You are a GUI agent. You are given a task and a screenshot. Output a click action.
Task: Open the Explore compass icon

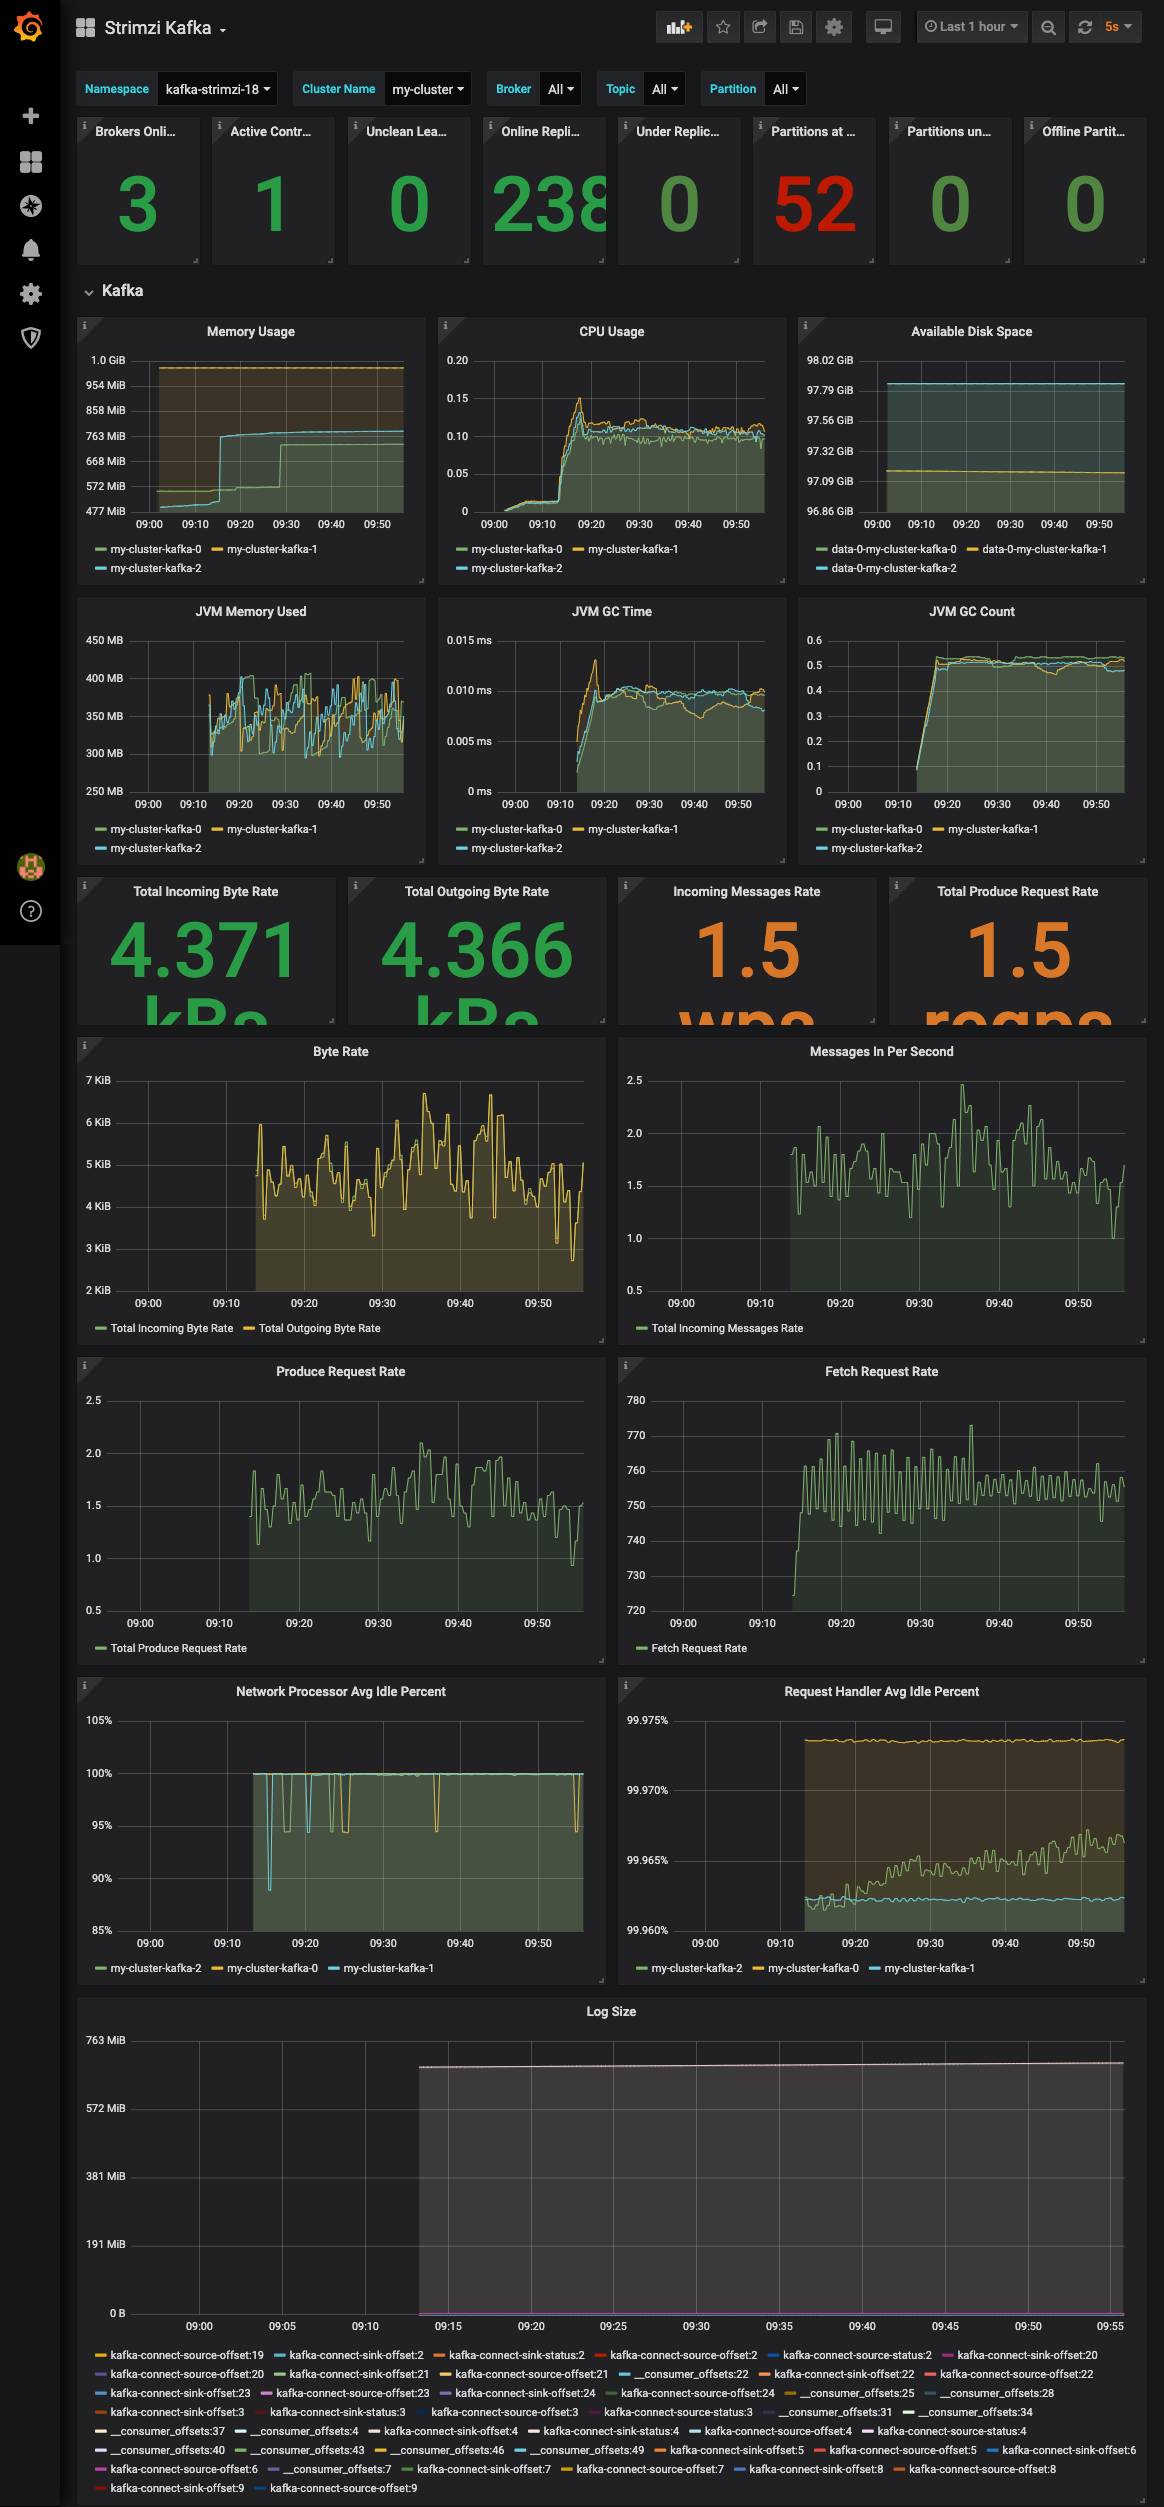tap(31, 206)
